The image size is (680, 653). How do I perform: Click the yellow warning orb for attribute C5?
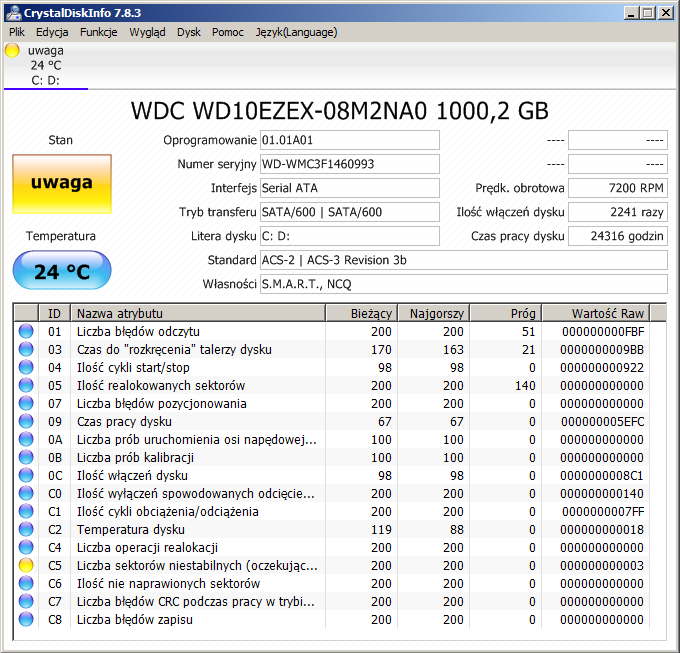pos(26,565)
